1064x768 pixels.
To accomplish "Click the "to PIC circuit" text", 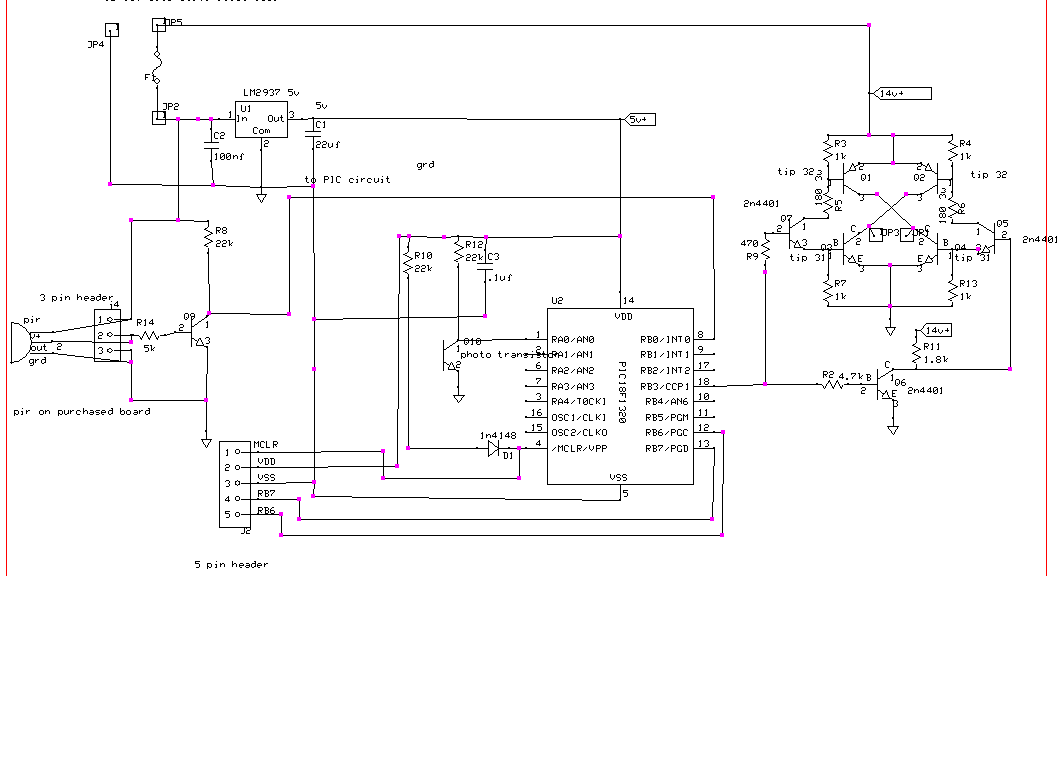I will point(347,180).
